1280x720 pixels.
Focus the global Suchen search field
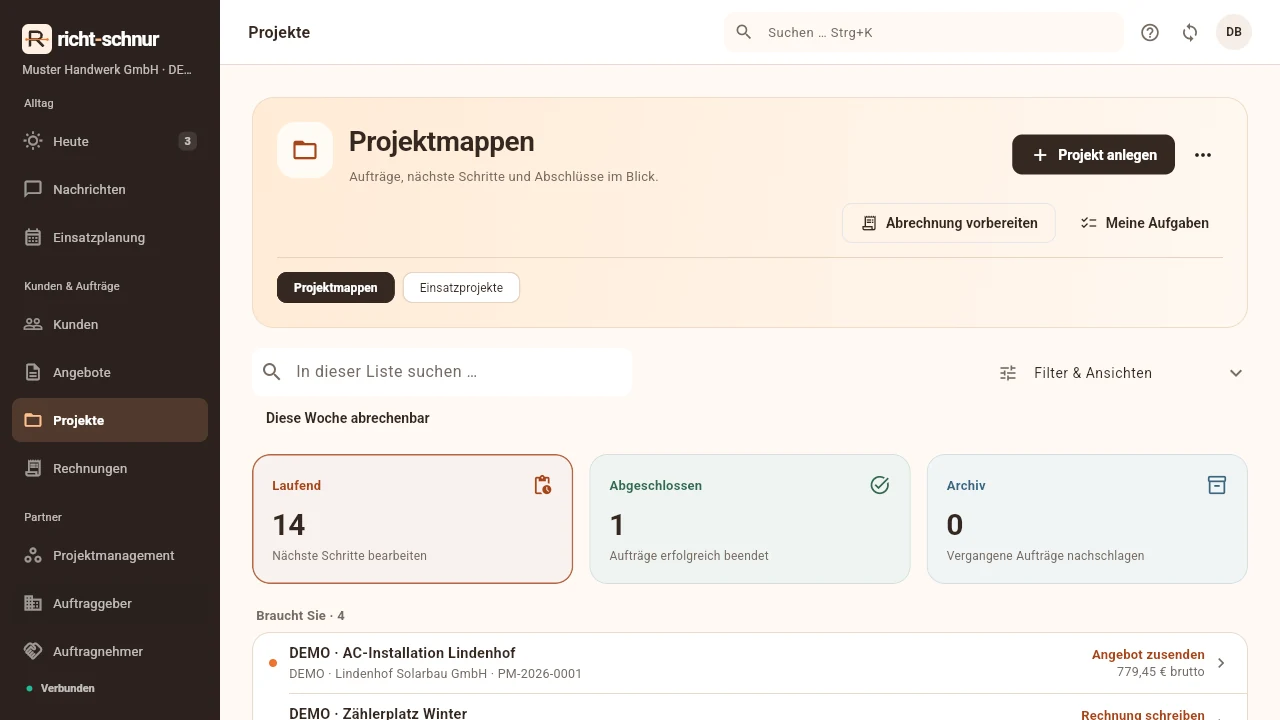coord(924,32)
